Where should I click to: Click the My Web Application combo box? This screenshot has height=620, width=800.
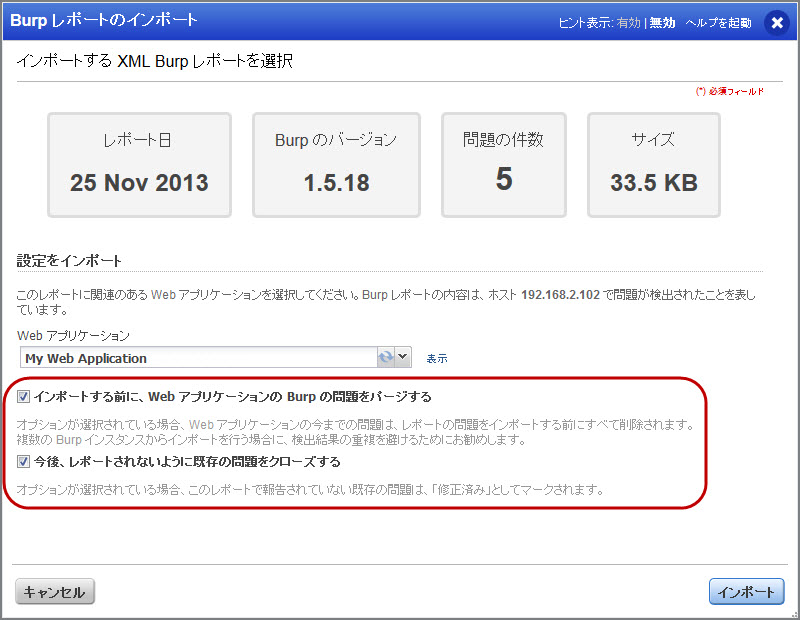coord(198,358)
